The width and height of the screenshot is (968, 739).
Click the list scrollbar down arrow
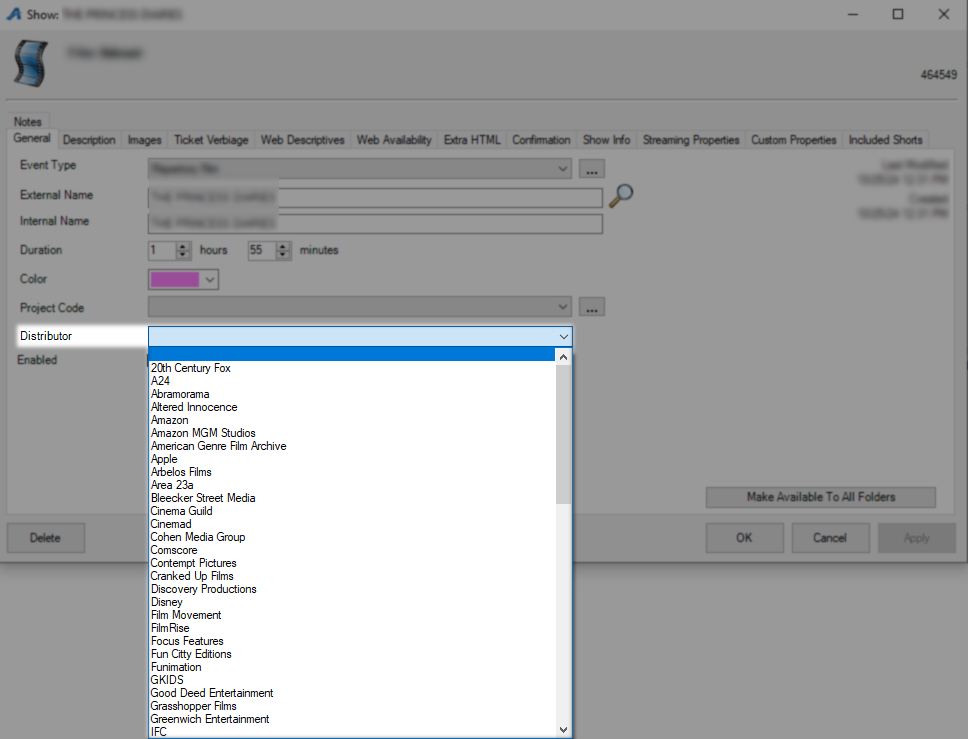(x=563, y=730)
